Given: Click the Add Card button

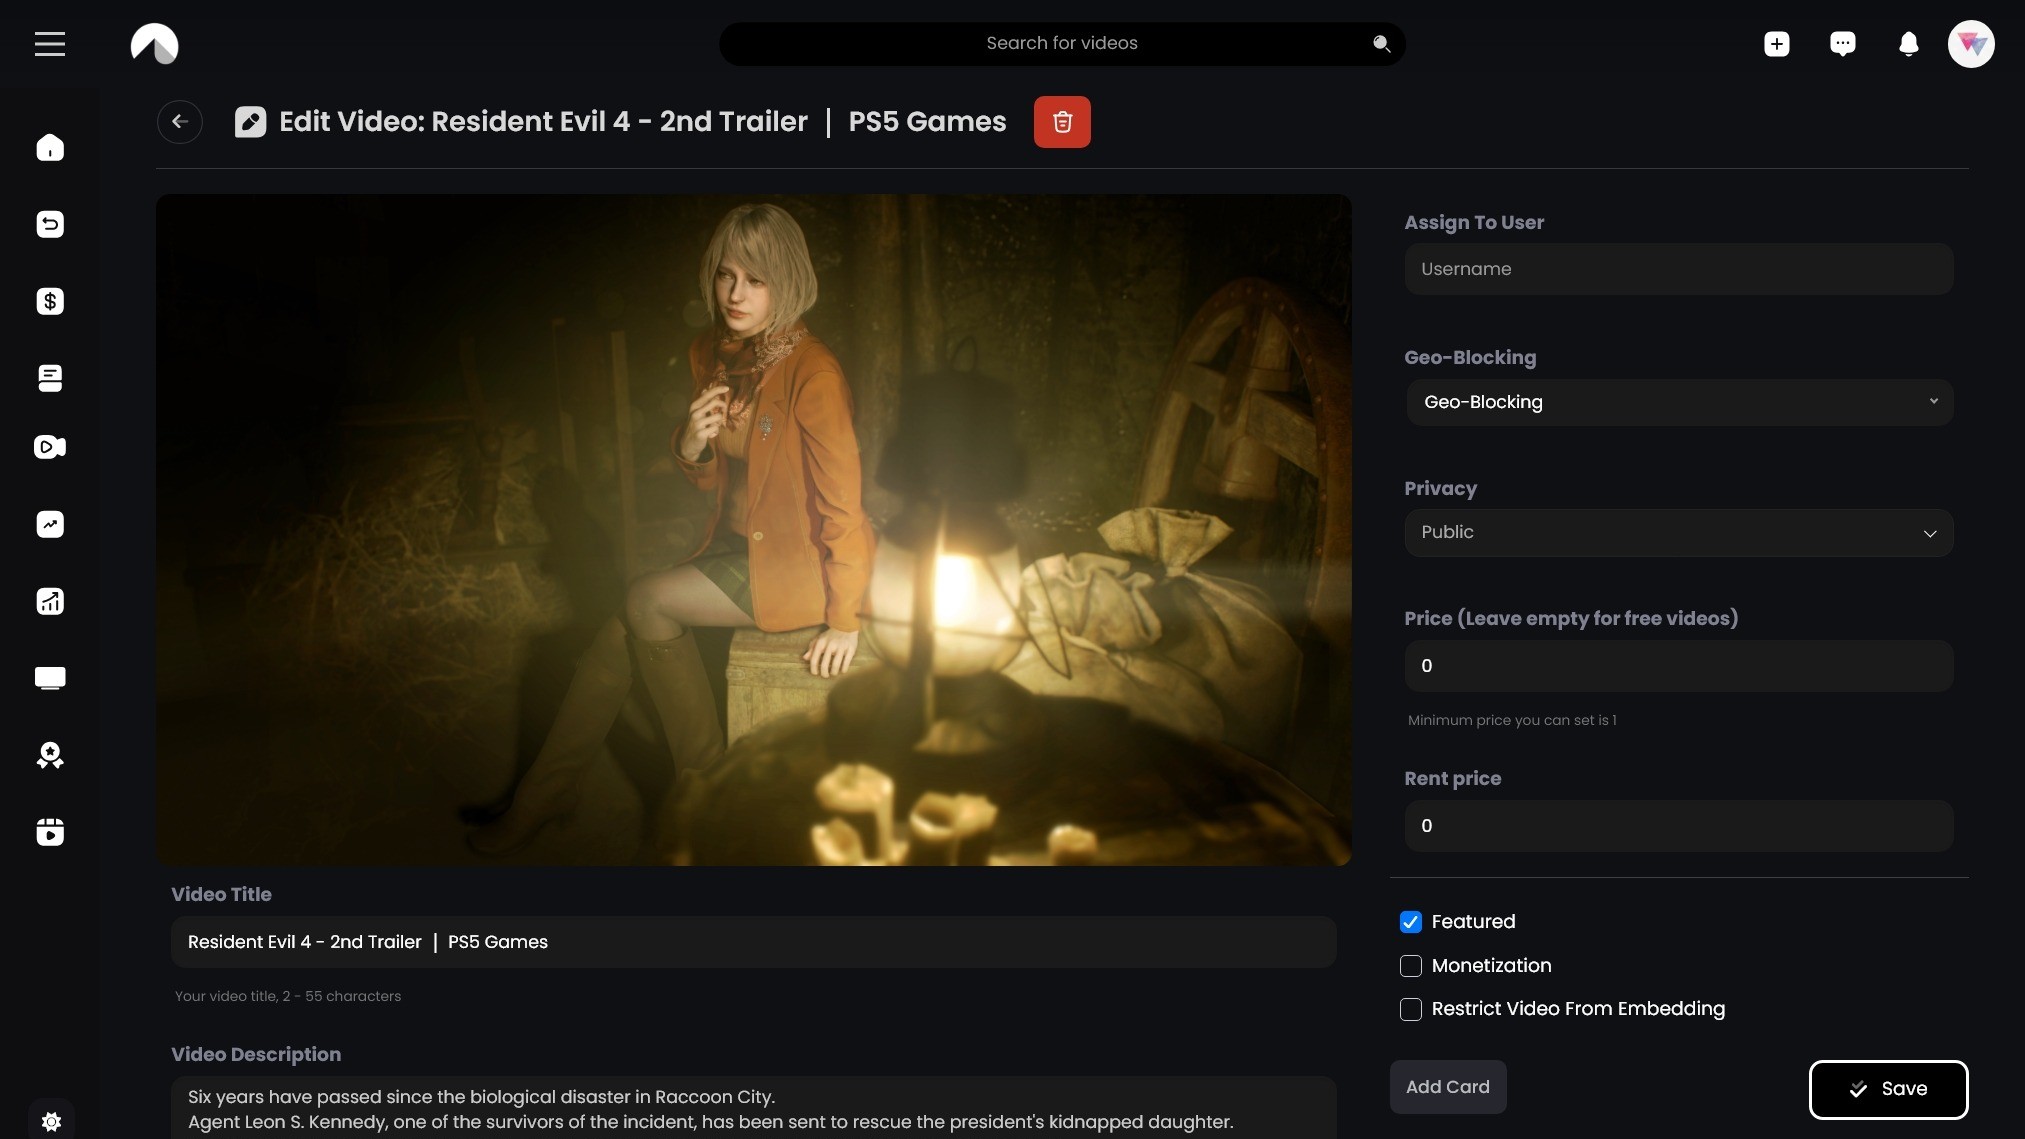Looking at the screenshot, I should 1447,1087.
